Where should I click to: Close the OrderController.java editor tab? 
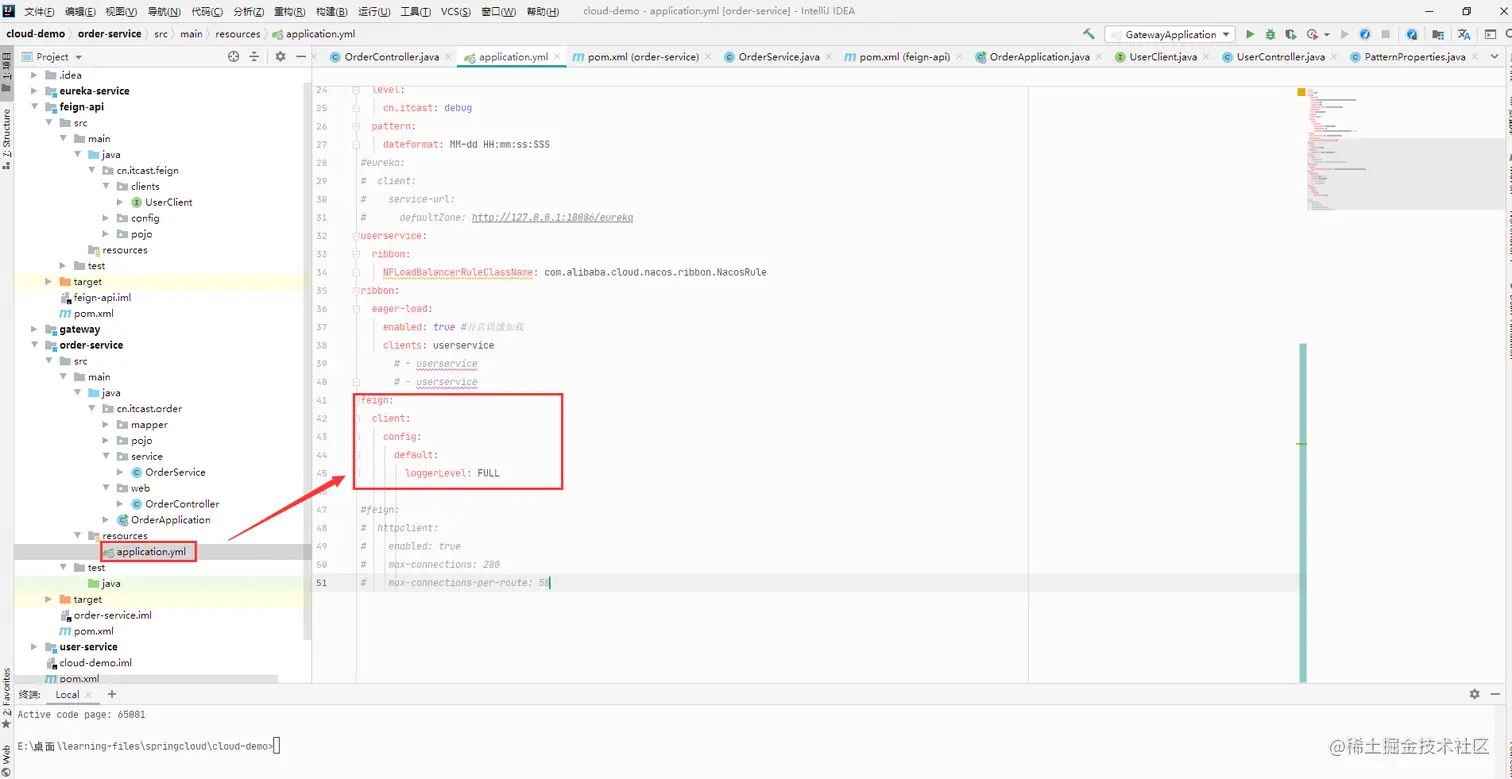pyautogui.click(x=447, y=57)
